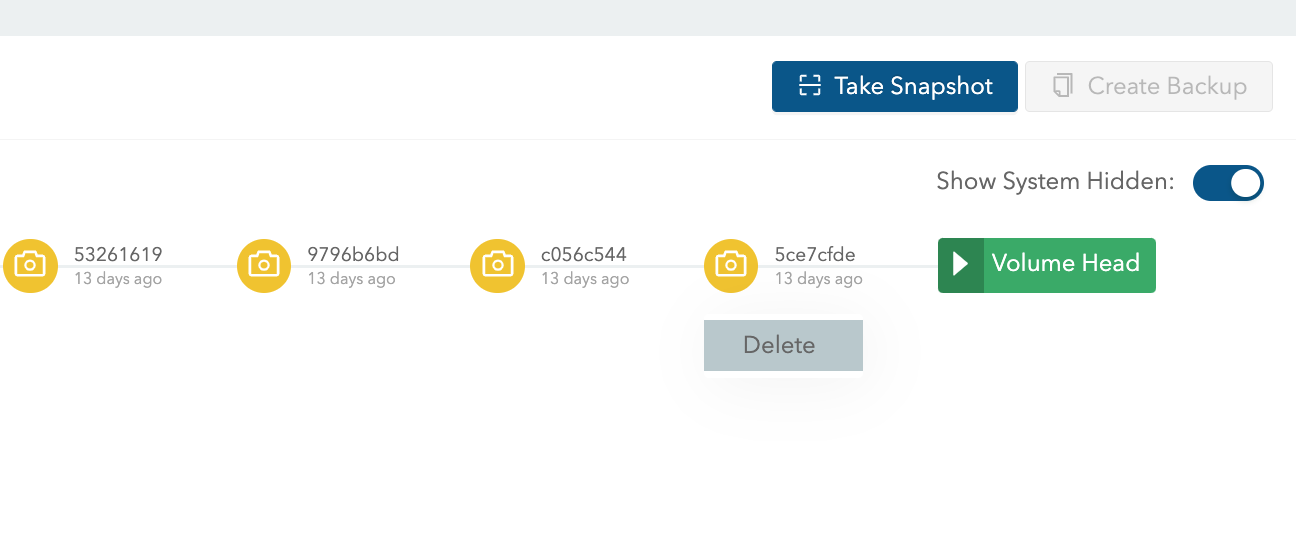
Task: Click the copy icon in Create Backup
Action: coord(1063,86)
